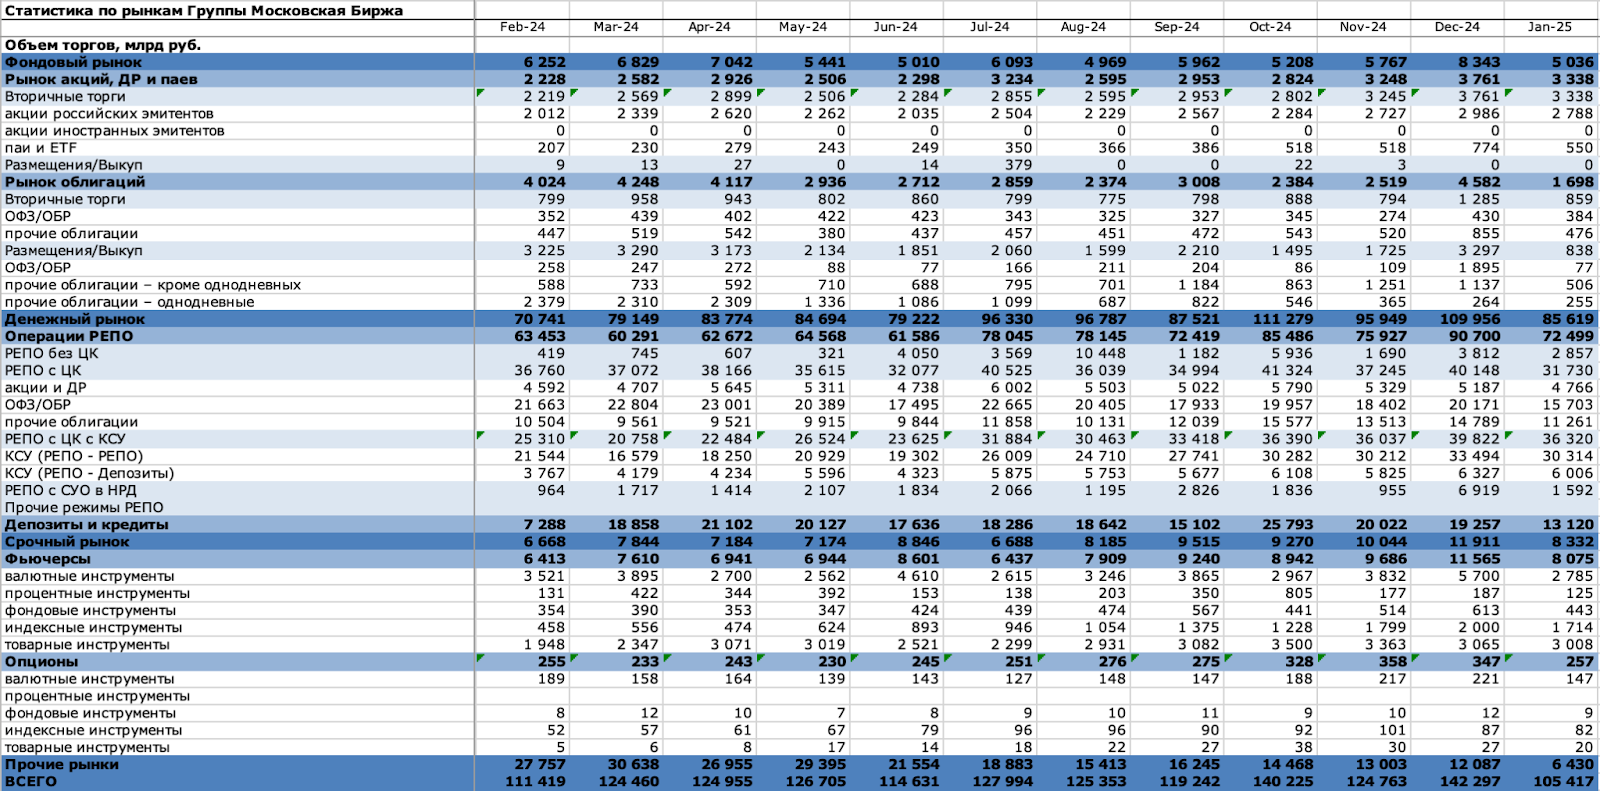Click the Oct-24 column header
The image size is (1600, 791).
[x=1270, y=27]
